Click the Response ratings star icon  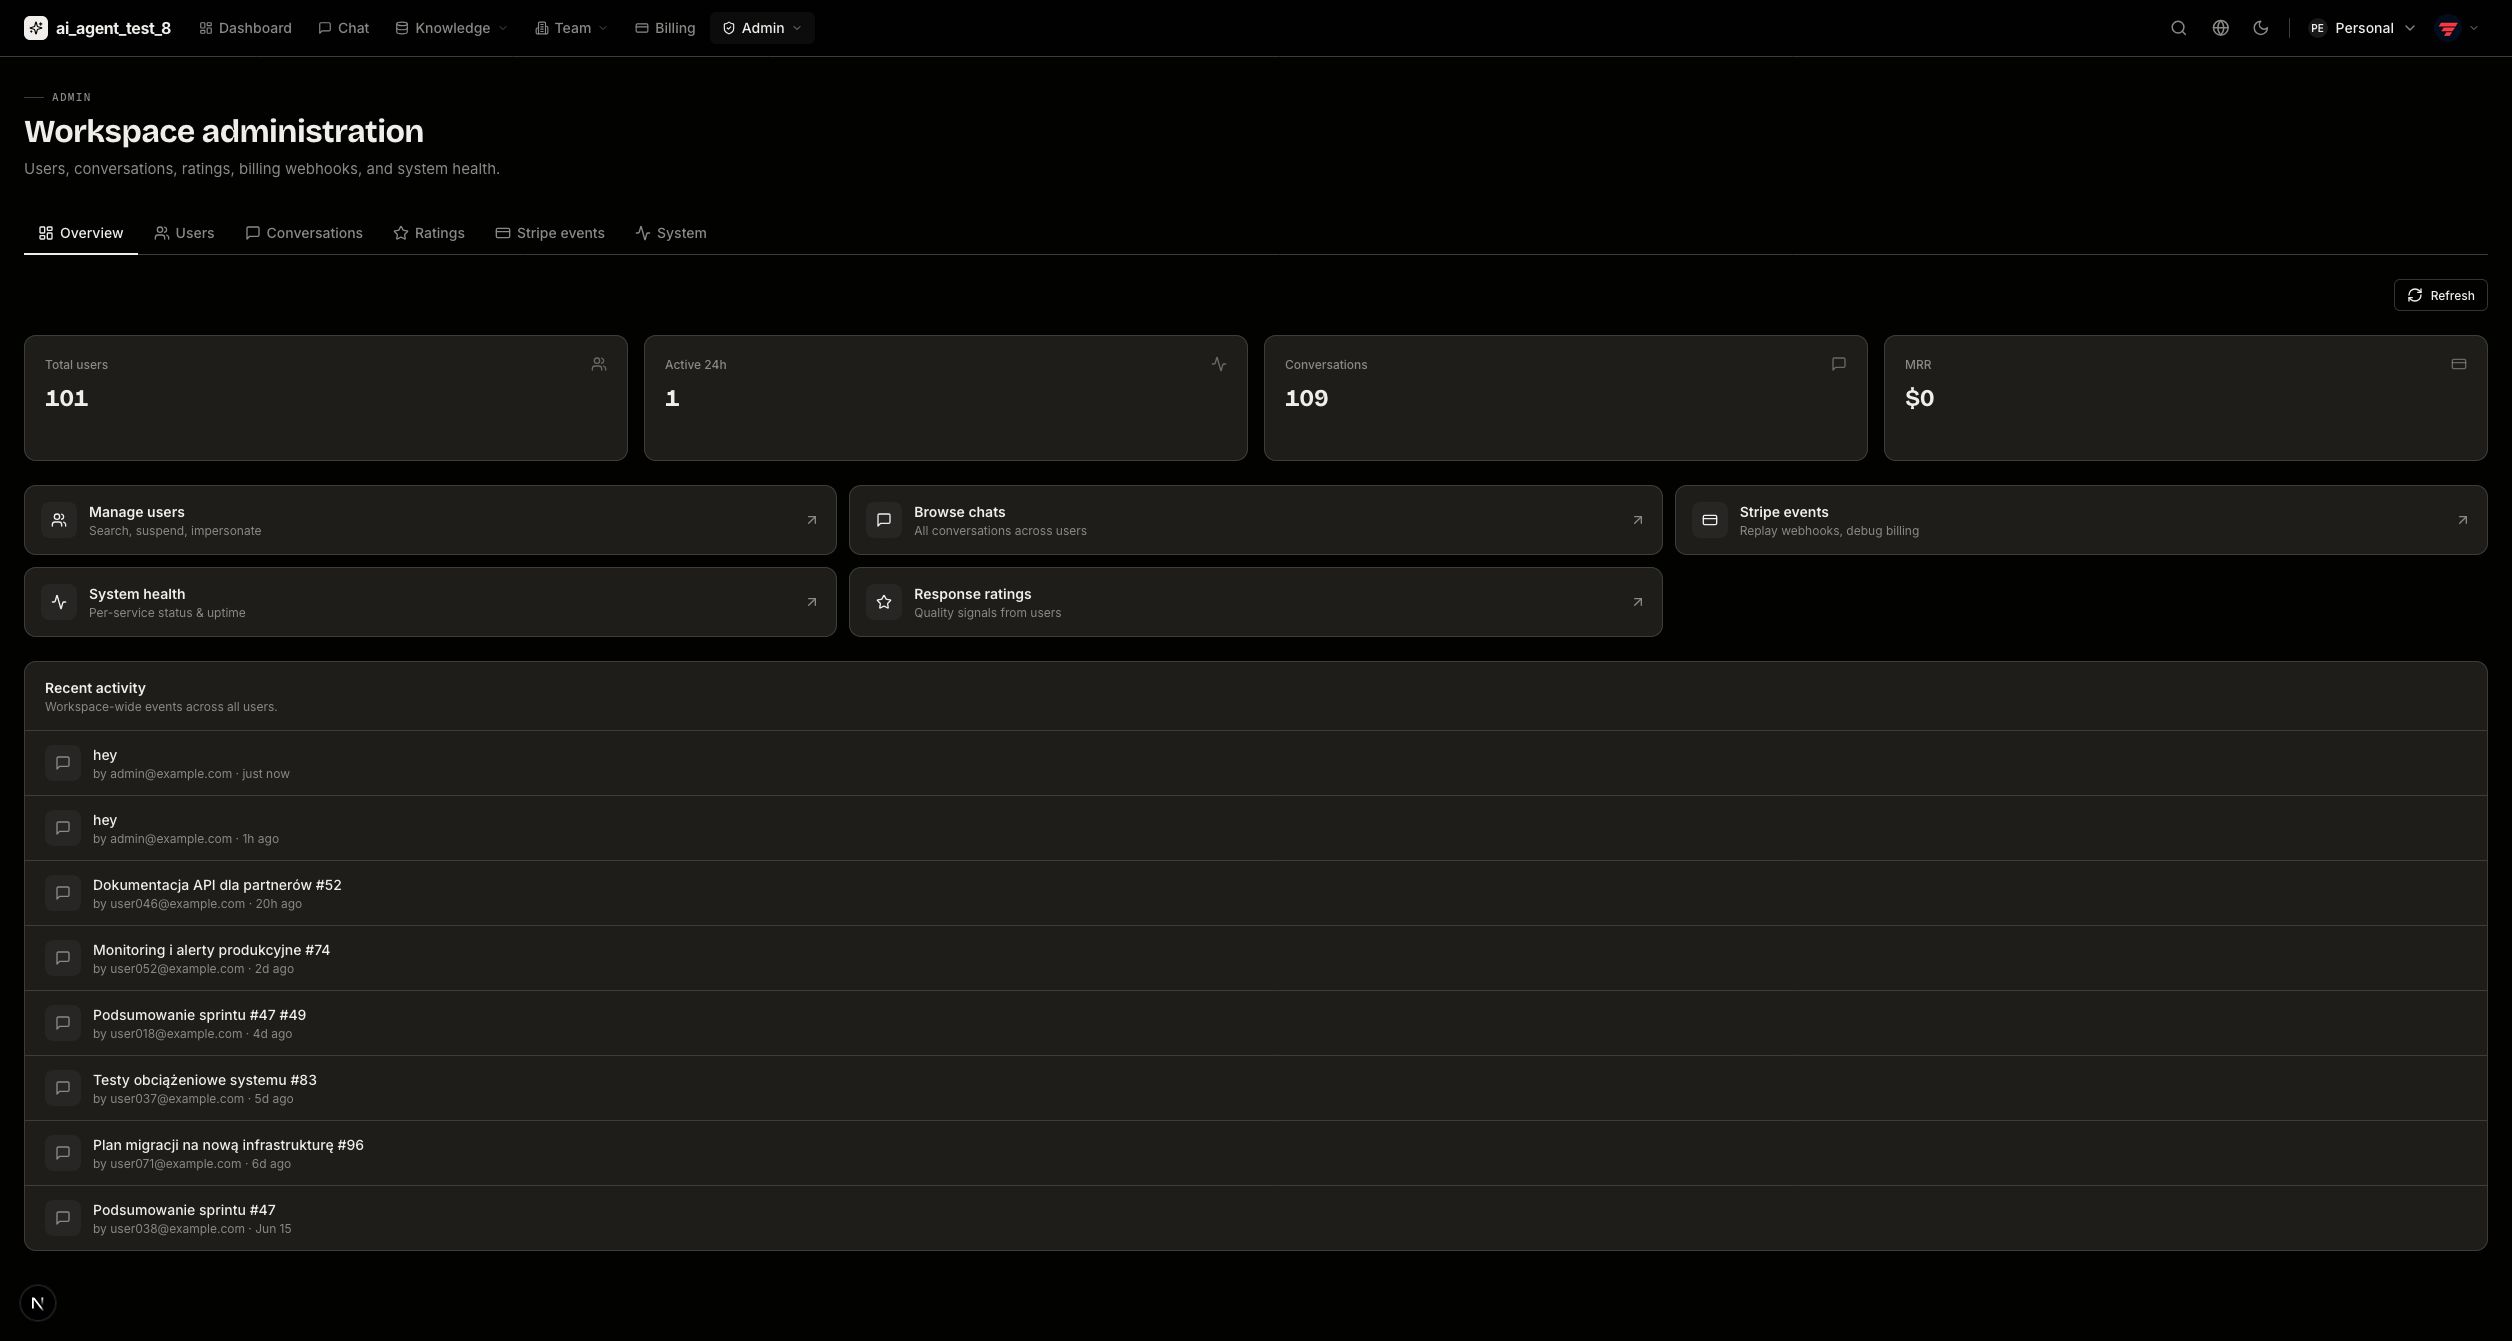click(884, 602)
